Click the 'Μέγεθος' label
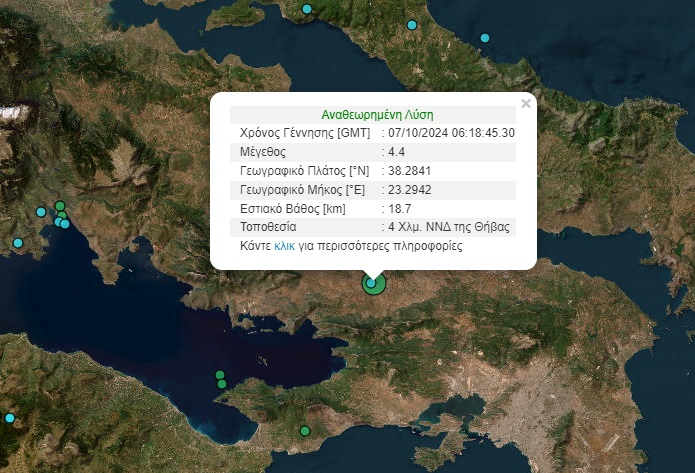The image size is (695, 473). point(263,152)
